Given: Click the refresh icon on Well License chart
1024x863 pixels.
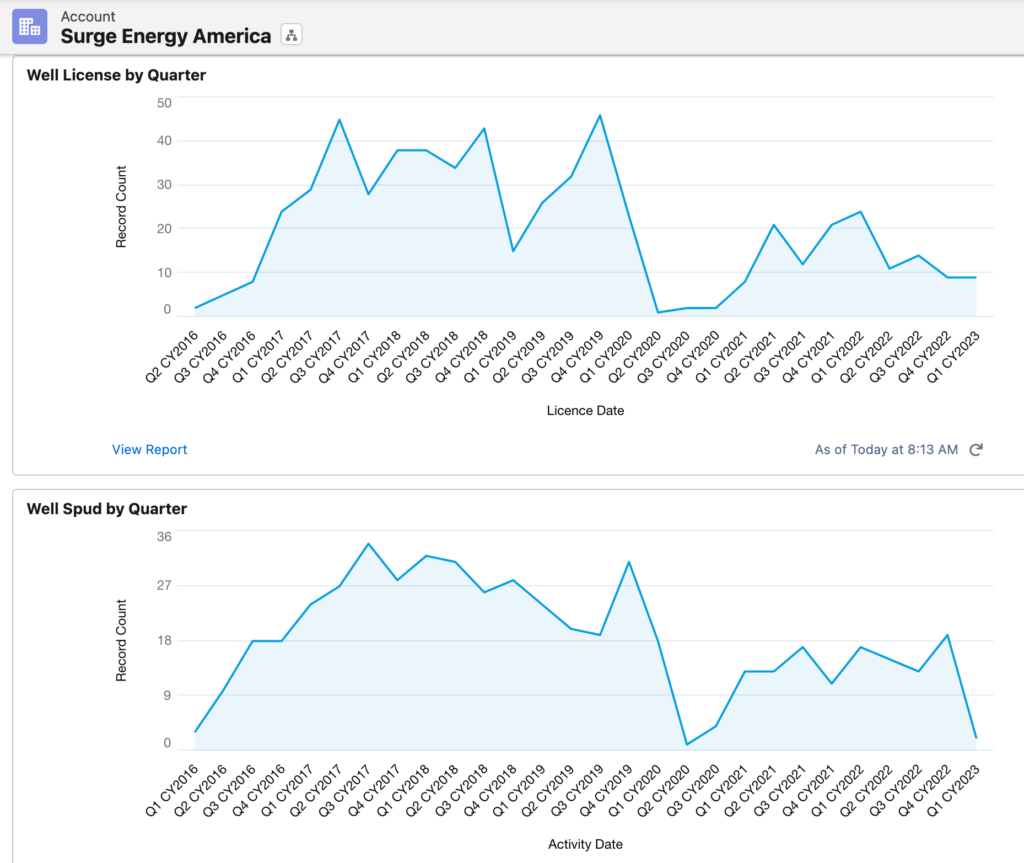Looking at the screenshot, I should 976,450.
